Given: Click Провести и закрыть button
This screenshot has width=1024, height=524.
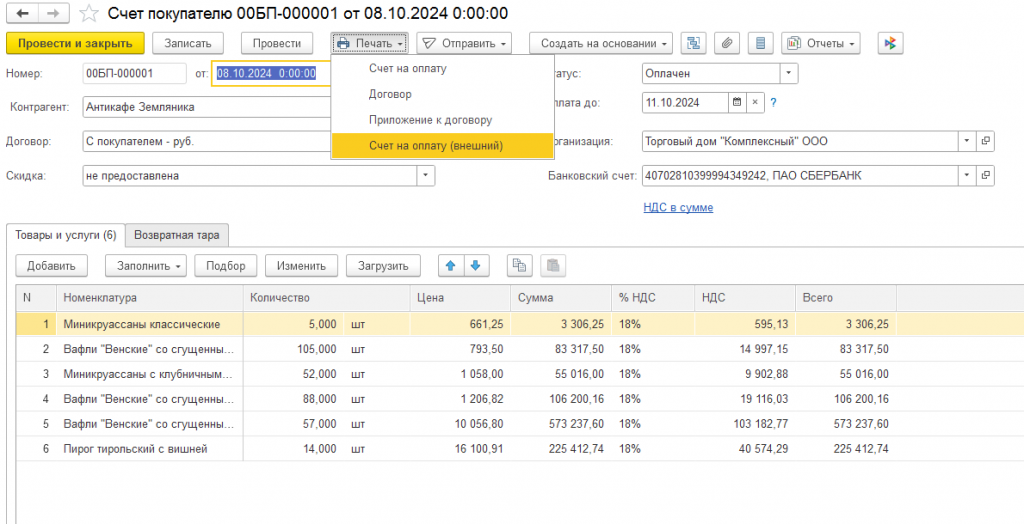Looking at the screenshot, I should point(74,43).
